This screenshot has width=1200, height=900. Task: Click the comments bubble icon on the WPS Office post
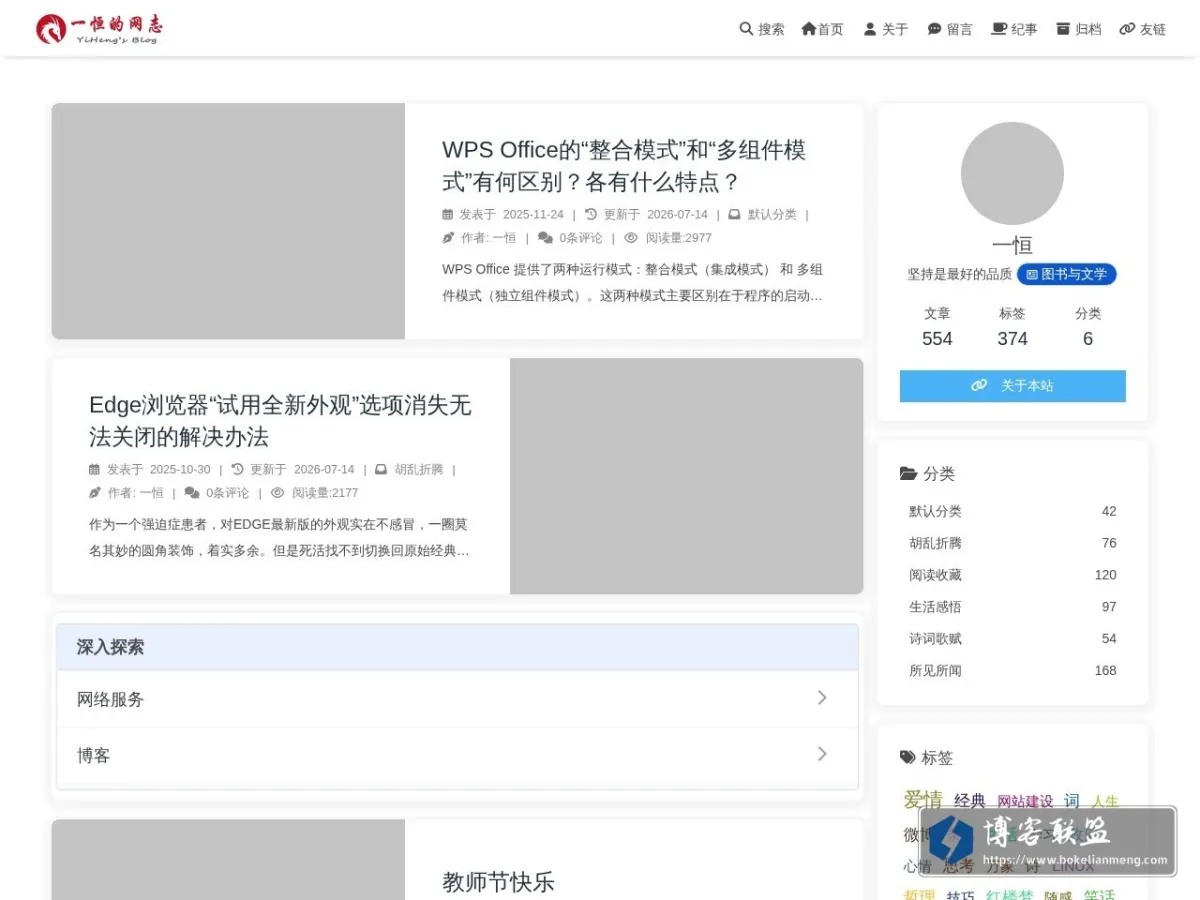(545, 238)
